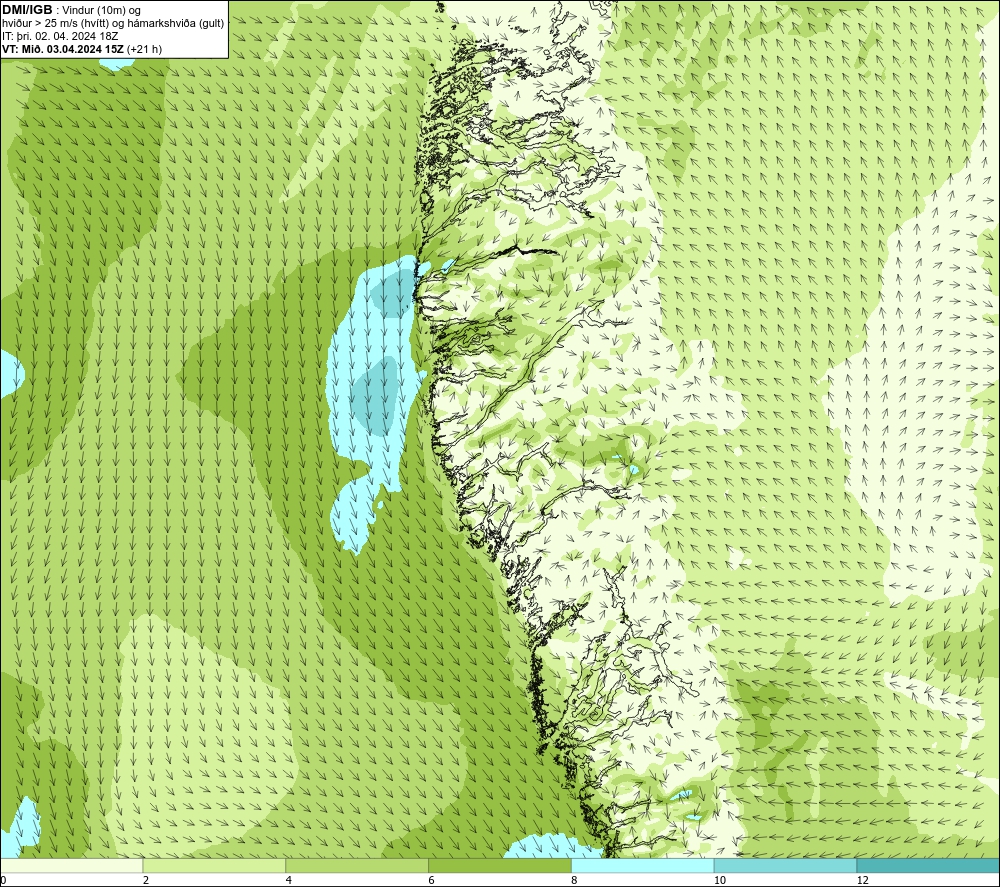This screenshot has width=1000, height=887.
Task: Click the 6–8 m/s dark green legend swatch
Action: [500, 865]
